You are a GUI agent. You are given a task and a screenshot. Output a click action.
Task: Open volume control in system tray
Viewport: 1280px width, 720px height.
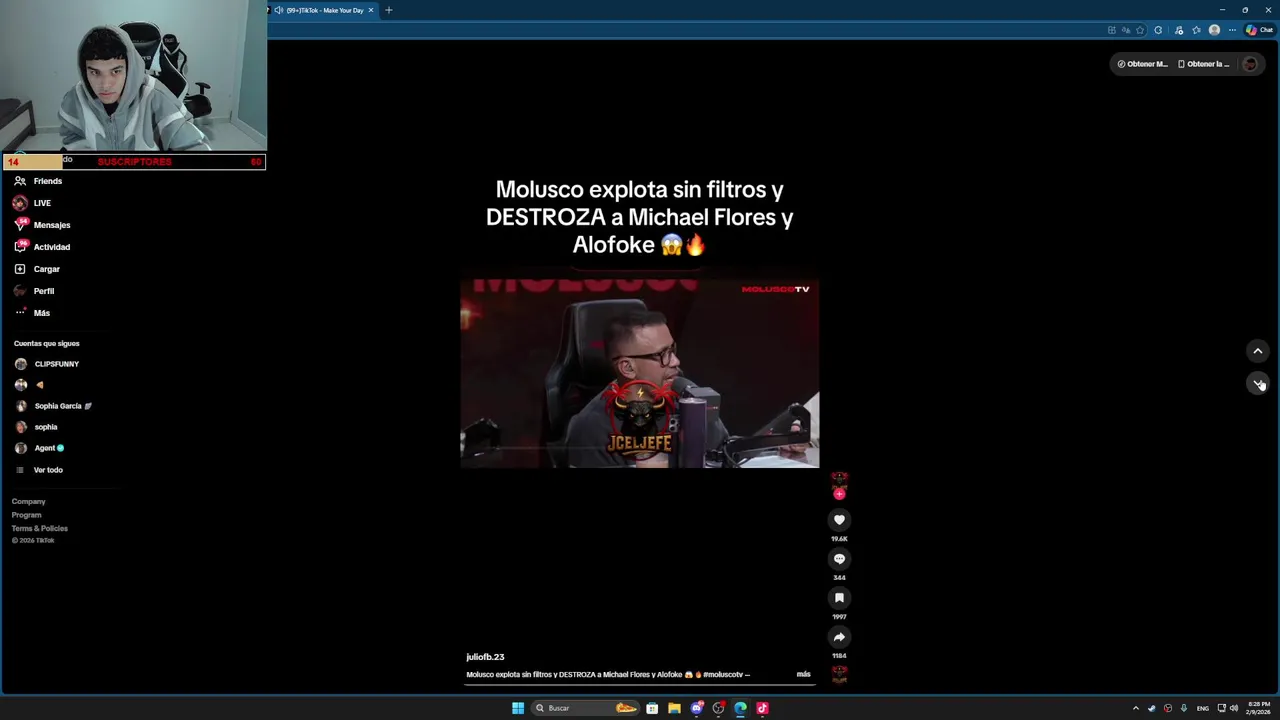point(1234,708)
